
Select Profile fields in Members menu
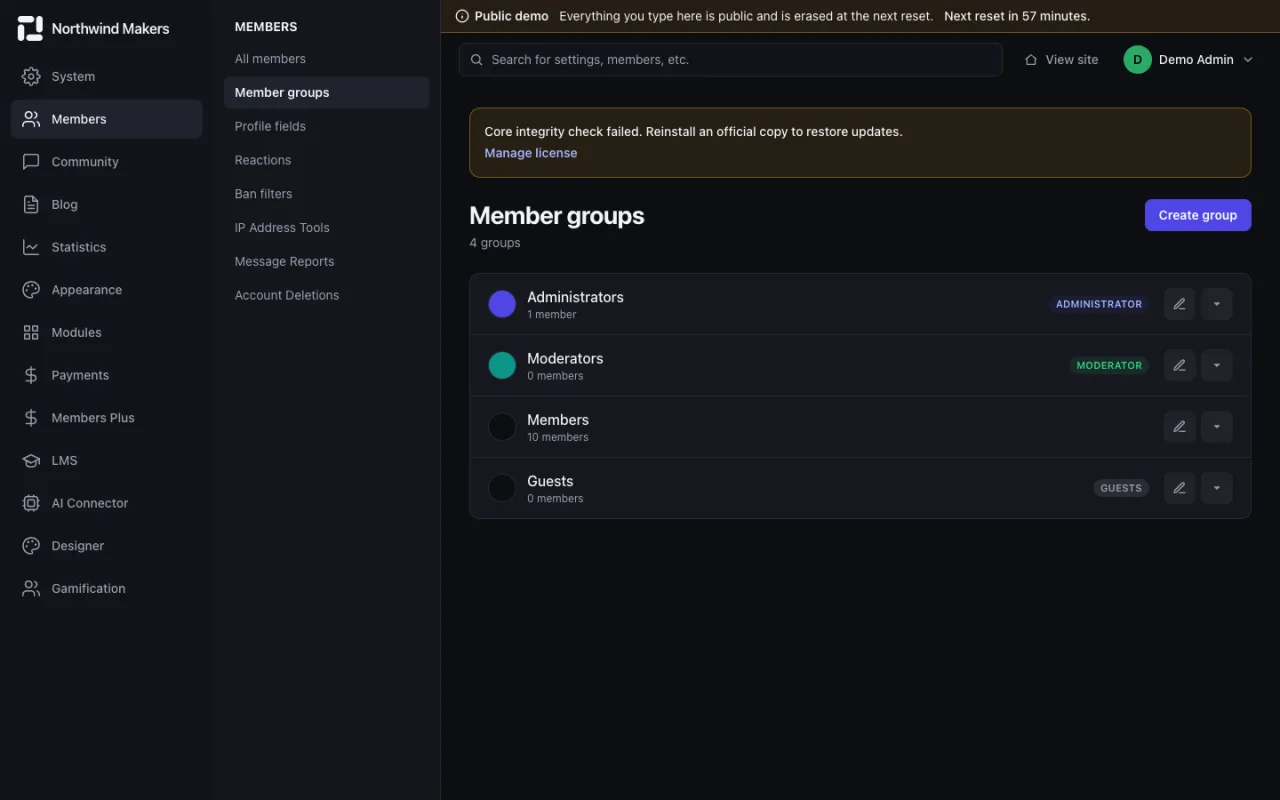click(326, 126)
